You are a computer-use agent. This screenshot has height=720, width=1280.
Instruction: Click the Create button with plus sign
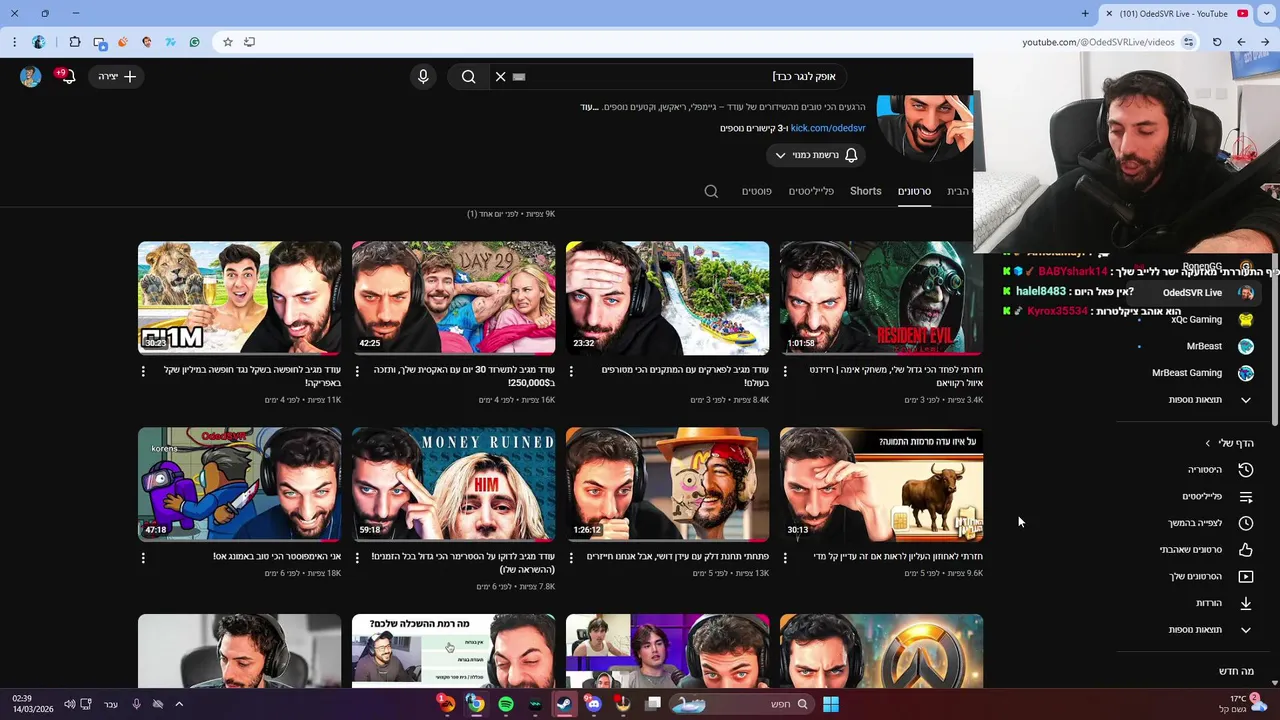[117, 76]
